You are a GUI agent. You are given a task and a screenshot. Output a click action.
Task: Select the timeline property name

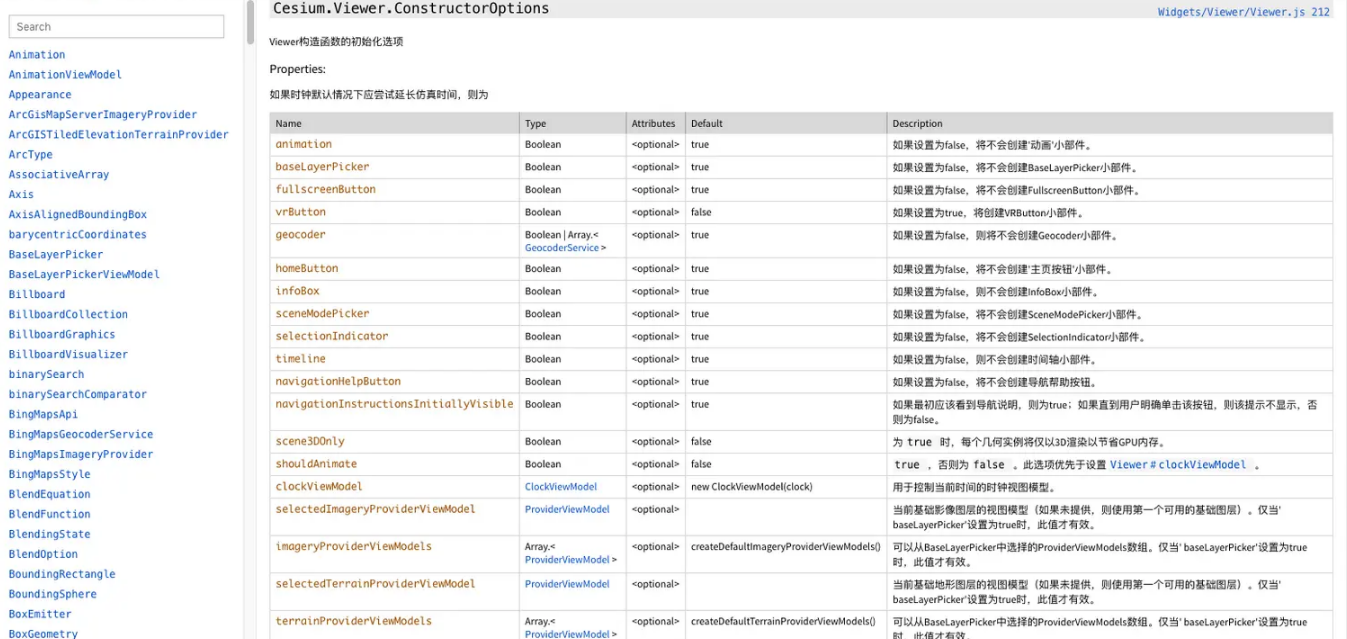coord(301,359)
